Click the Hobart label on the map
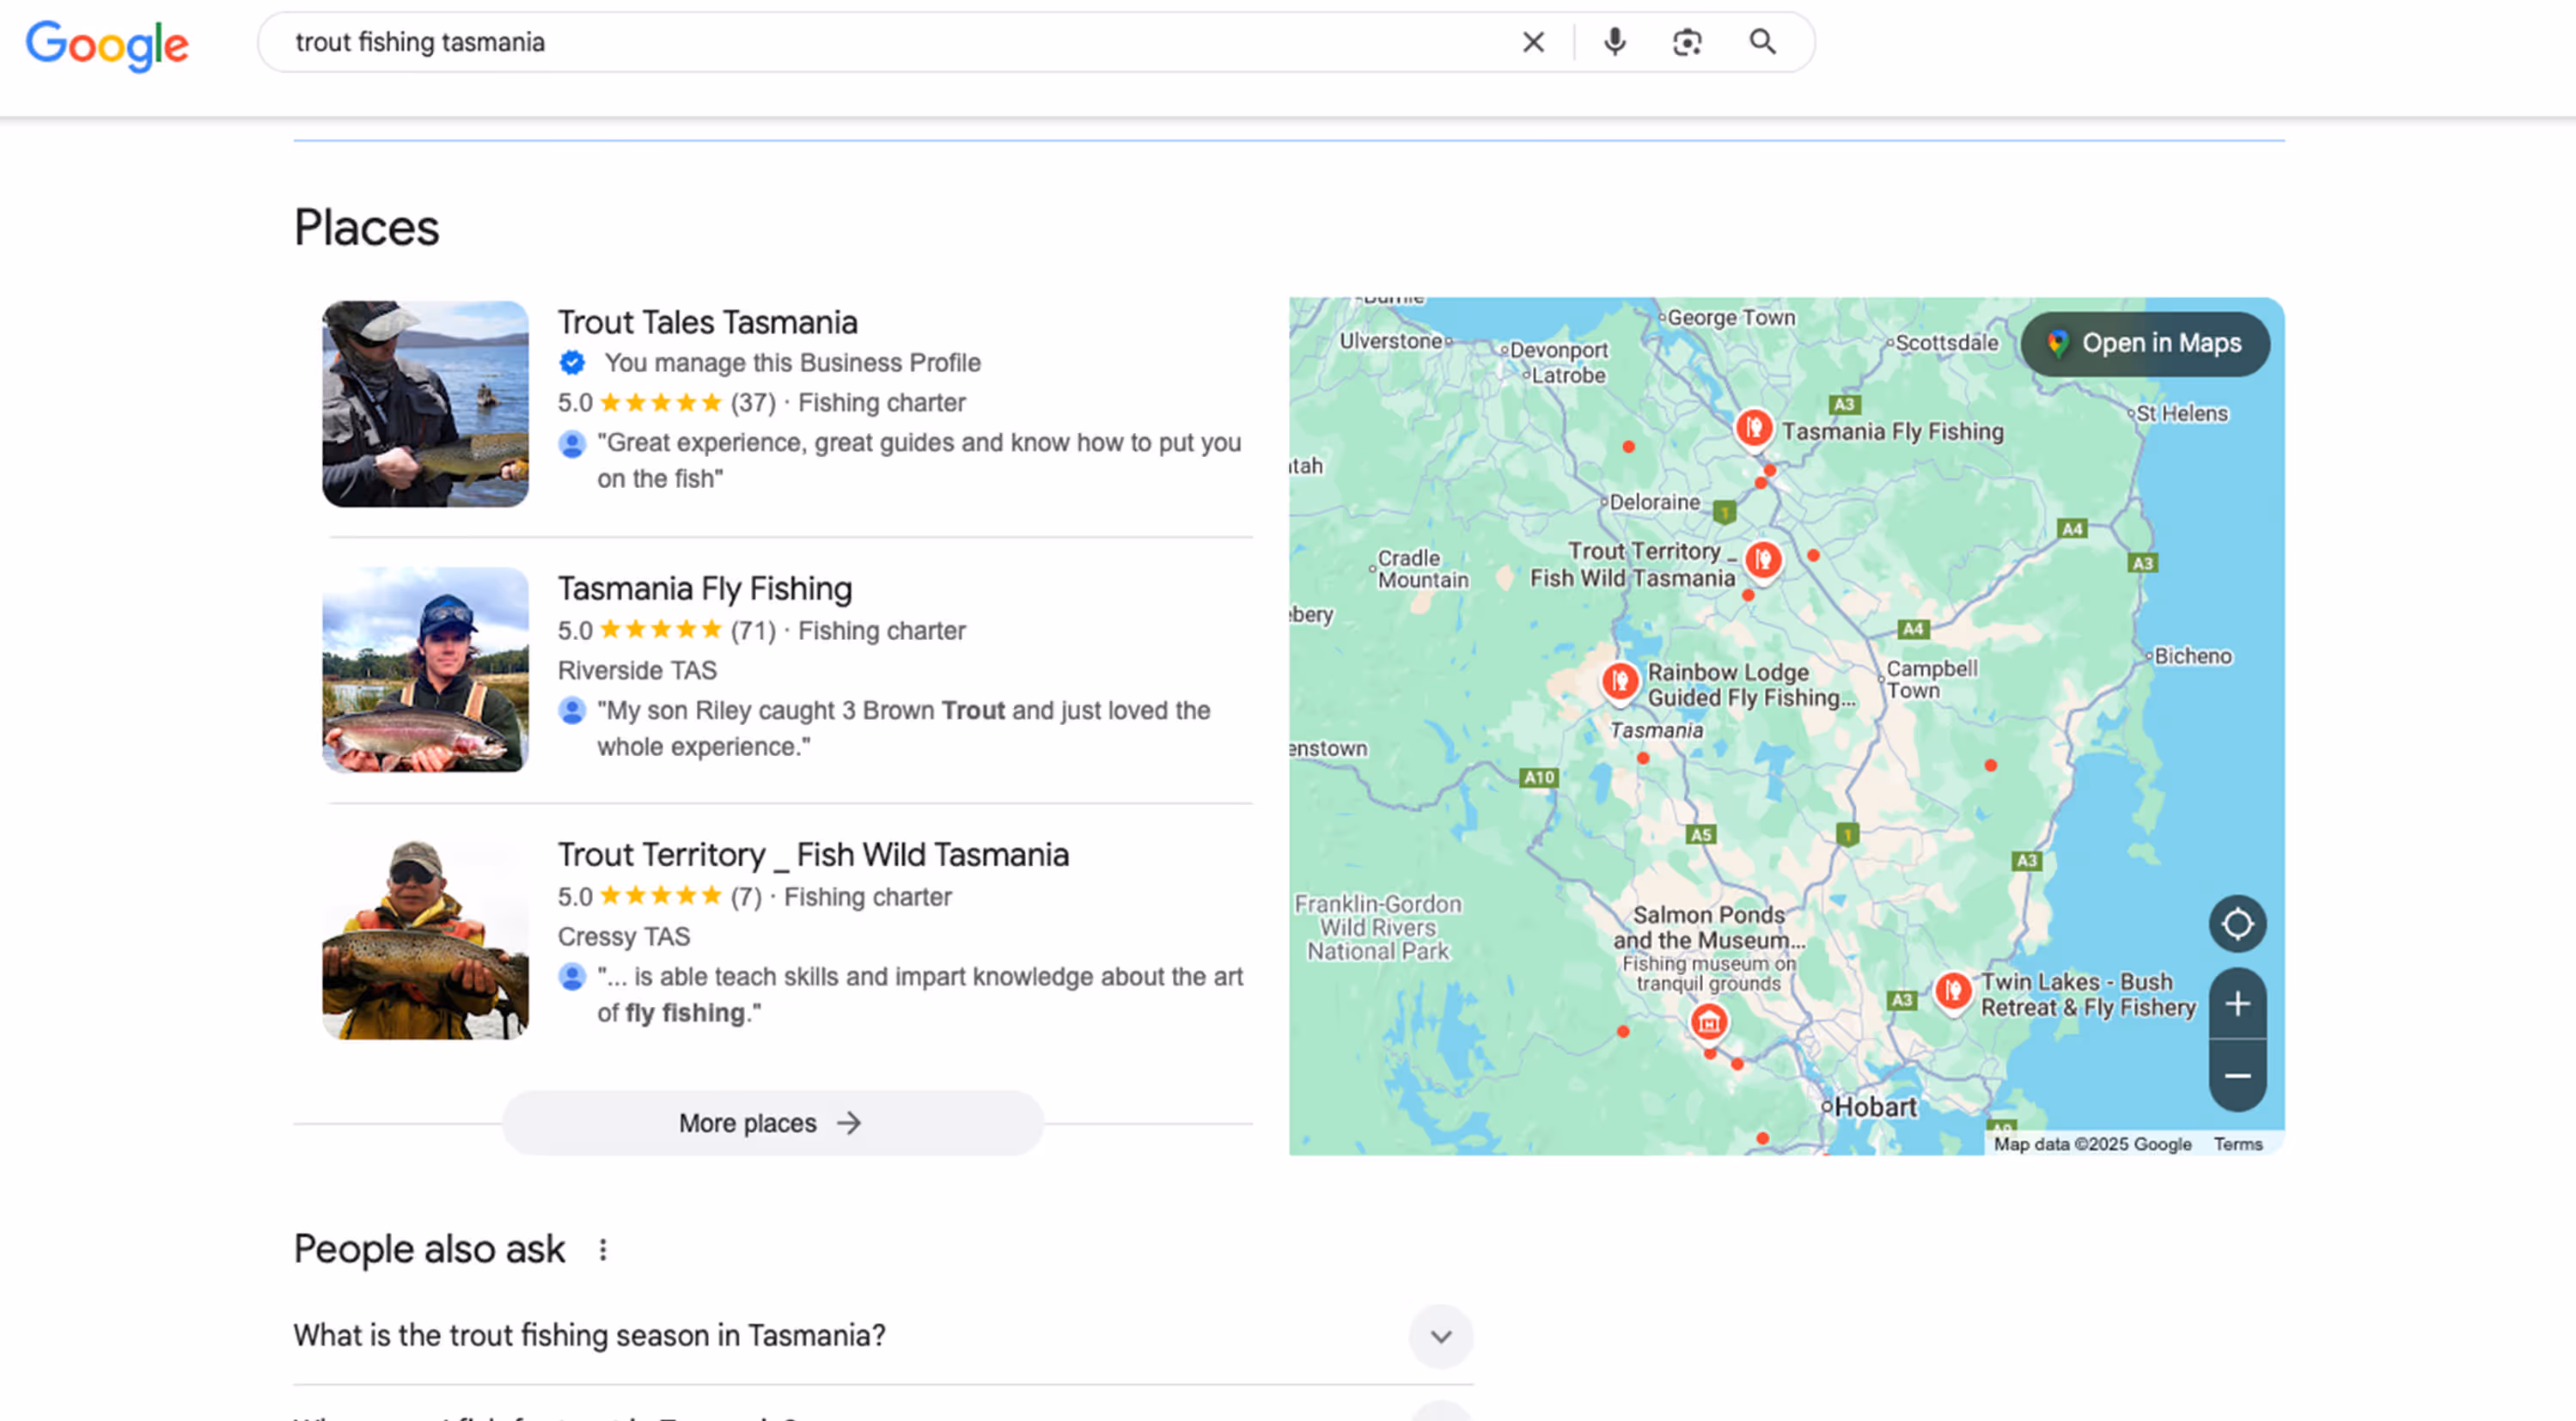 (1875, 1107)
